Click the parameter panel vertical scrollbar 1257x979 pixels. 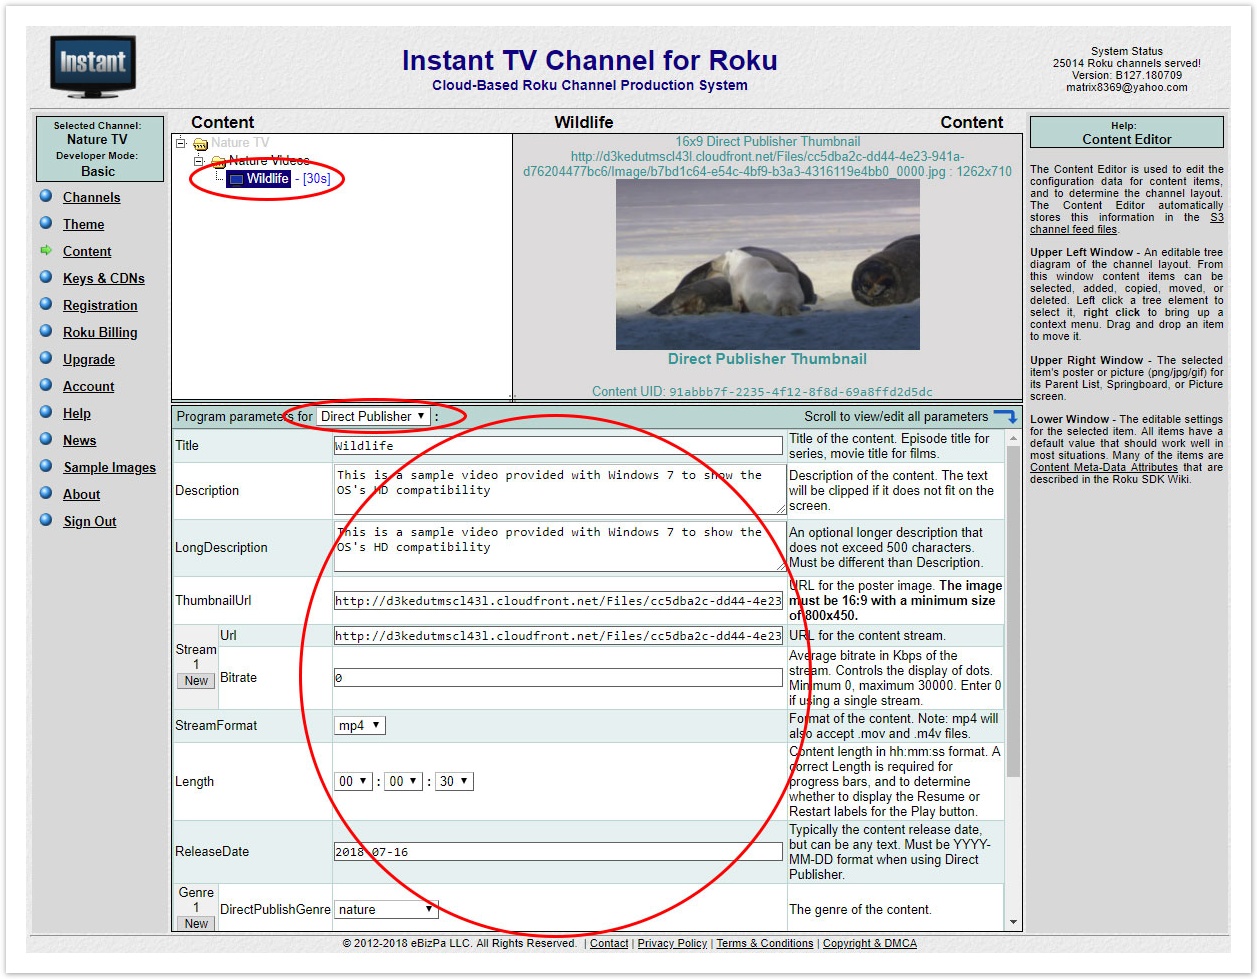1013,612
